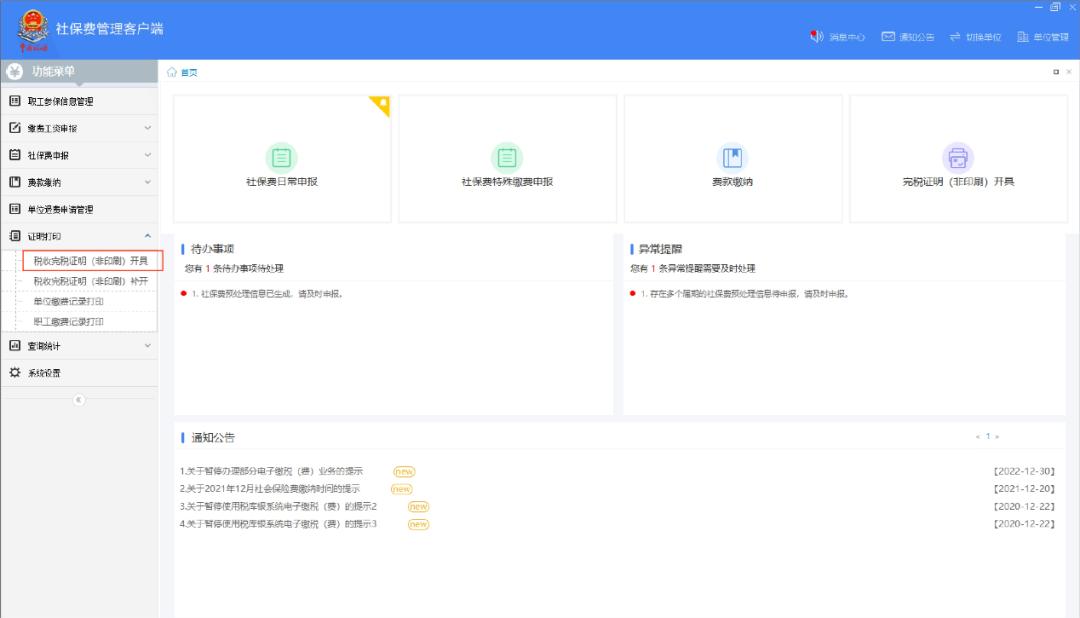Click the 首页 home tab

pyautogui.click(x=182, y=72)
